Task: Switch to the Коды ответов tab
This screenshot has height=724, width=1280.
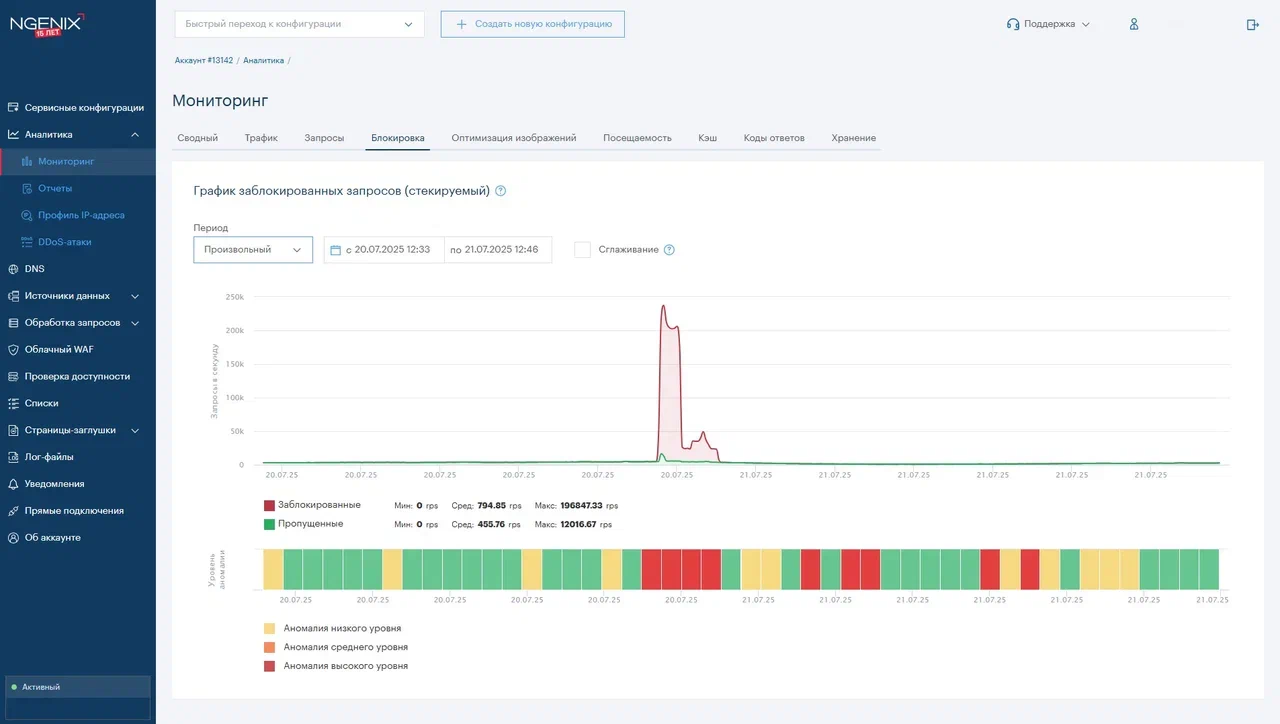Action: pos(773,138)
